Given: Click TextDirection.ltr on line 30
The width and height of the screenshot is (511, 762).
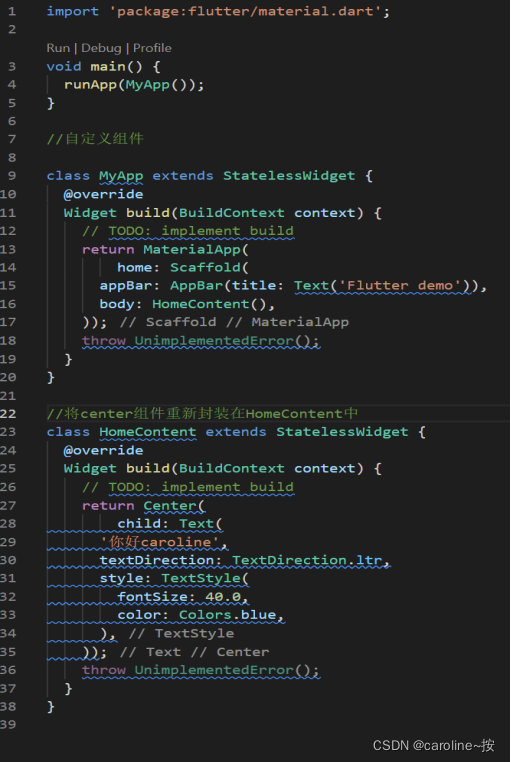Looking at the screenshot, I should tap(307, 560).
